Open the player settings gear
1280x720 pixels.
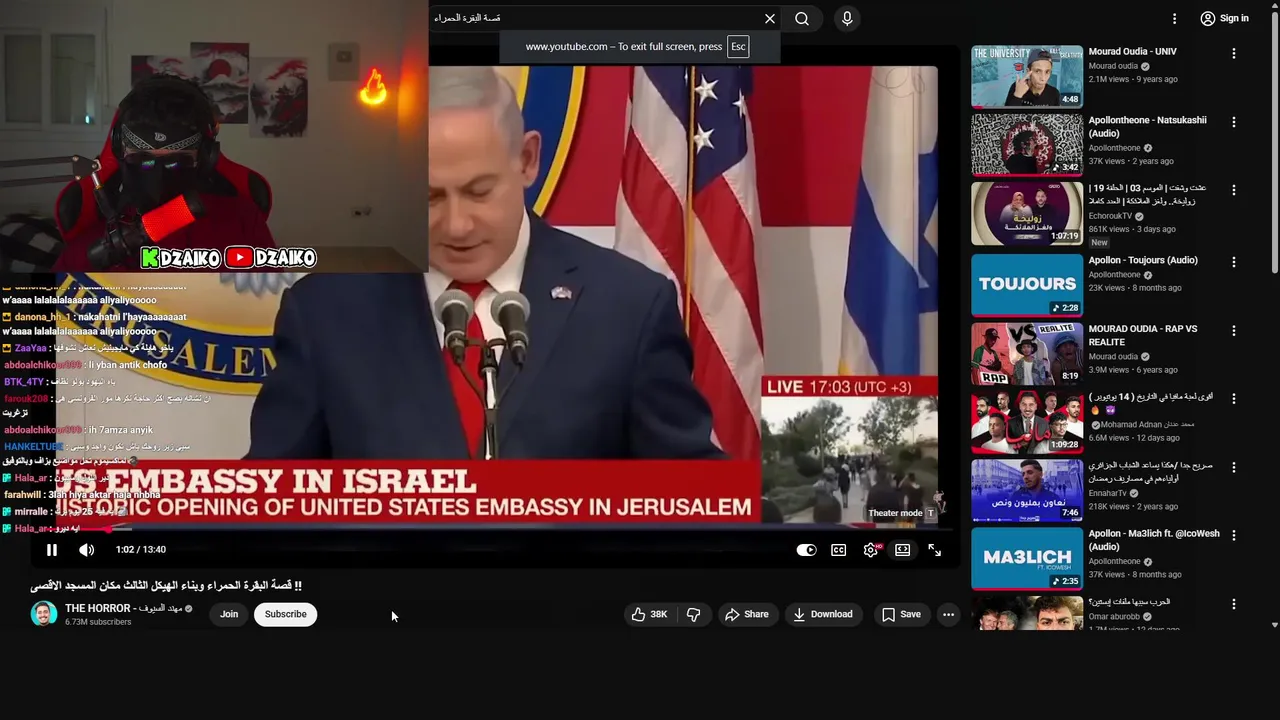click(871, 550)
